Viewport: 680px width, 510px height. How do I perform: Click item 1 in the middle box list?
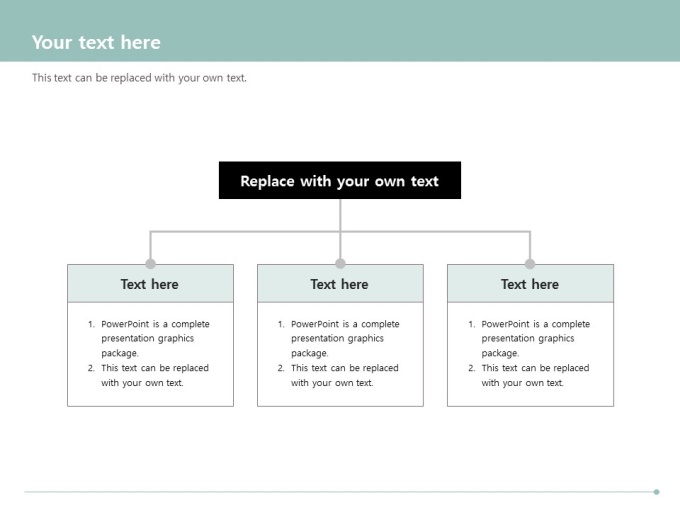pos(345,338)
